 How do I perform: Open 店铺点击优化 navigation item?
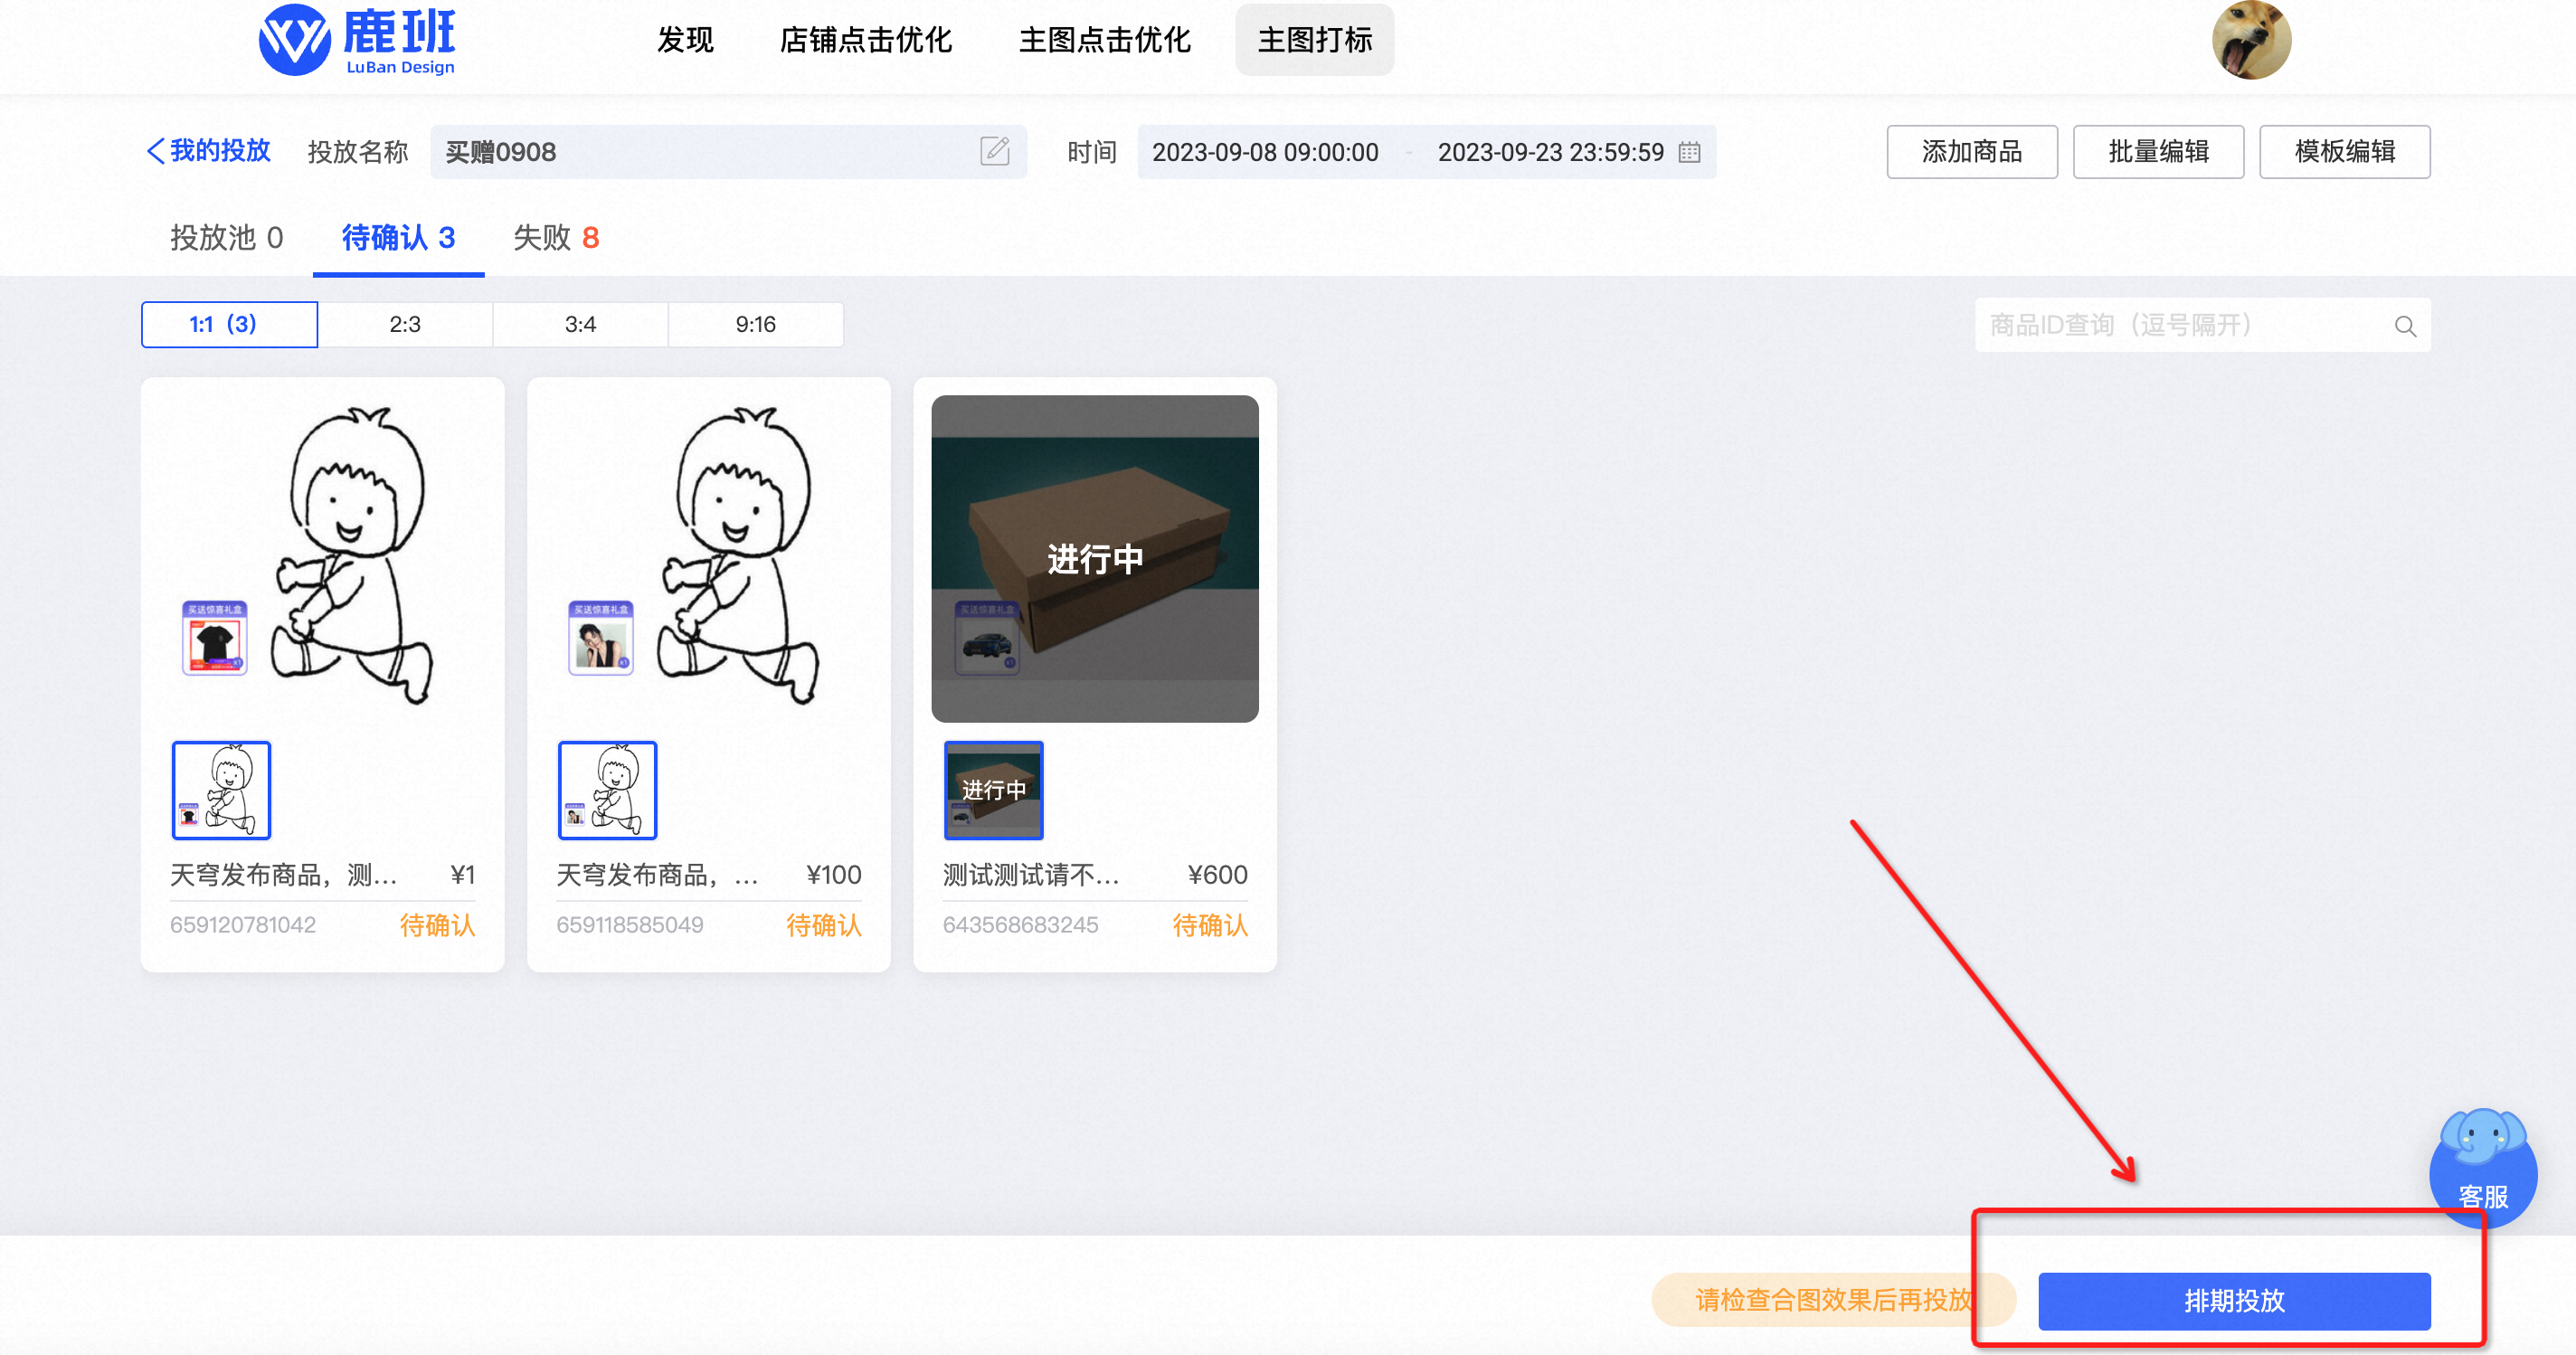(x=865, y=40)
